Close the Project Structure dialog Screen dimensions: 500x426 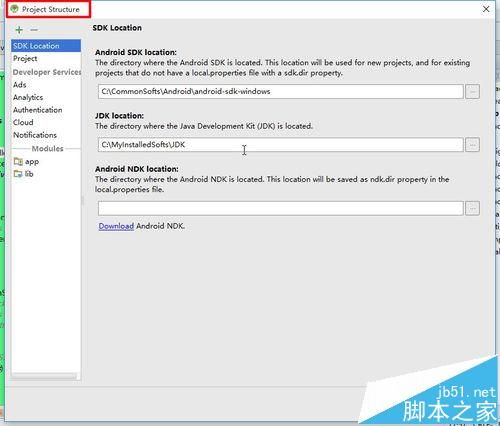coord(486,9)
